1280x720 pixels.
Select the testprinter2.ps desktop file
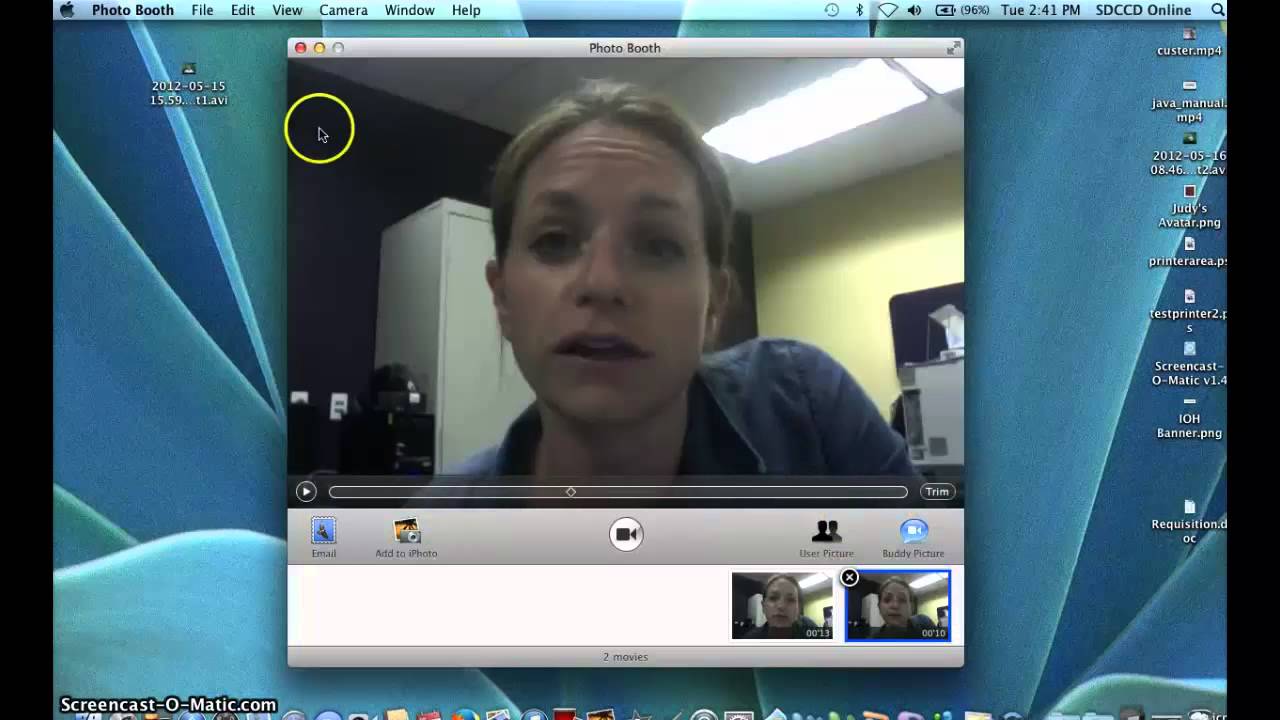pos(1190,313)
